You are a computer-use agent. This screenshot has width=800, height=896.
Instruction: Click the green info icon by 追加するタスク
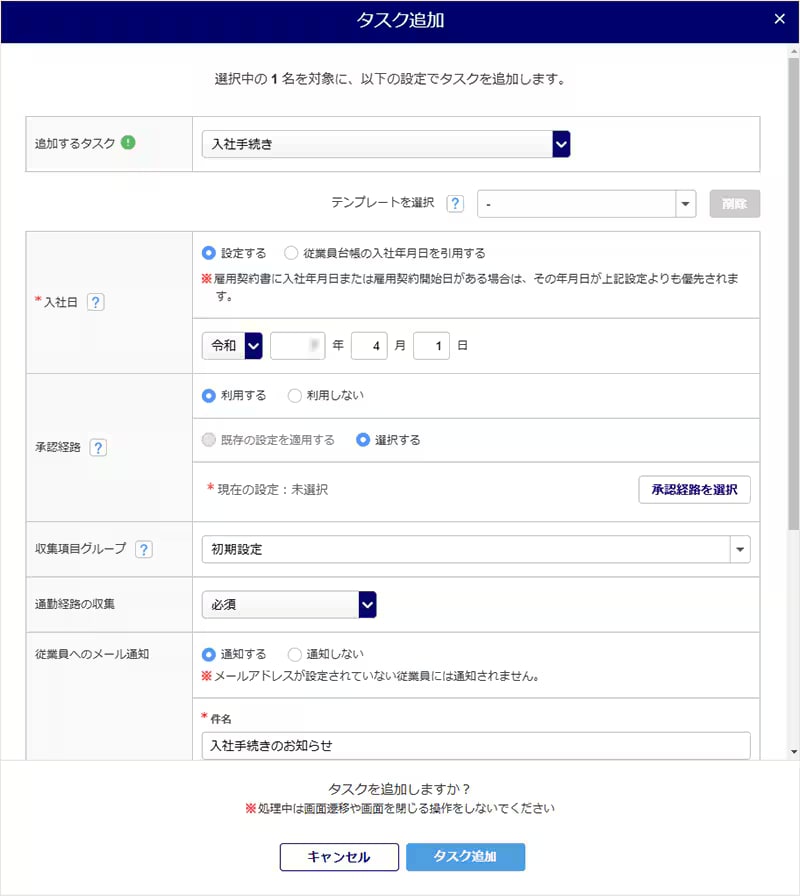(x=128, y=143)
